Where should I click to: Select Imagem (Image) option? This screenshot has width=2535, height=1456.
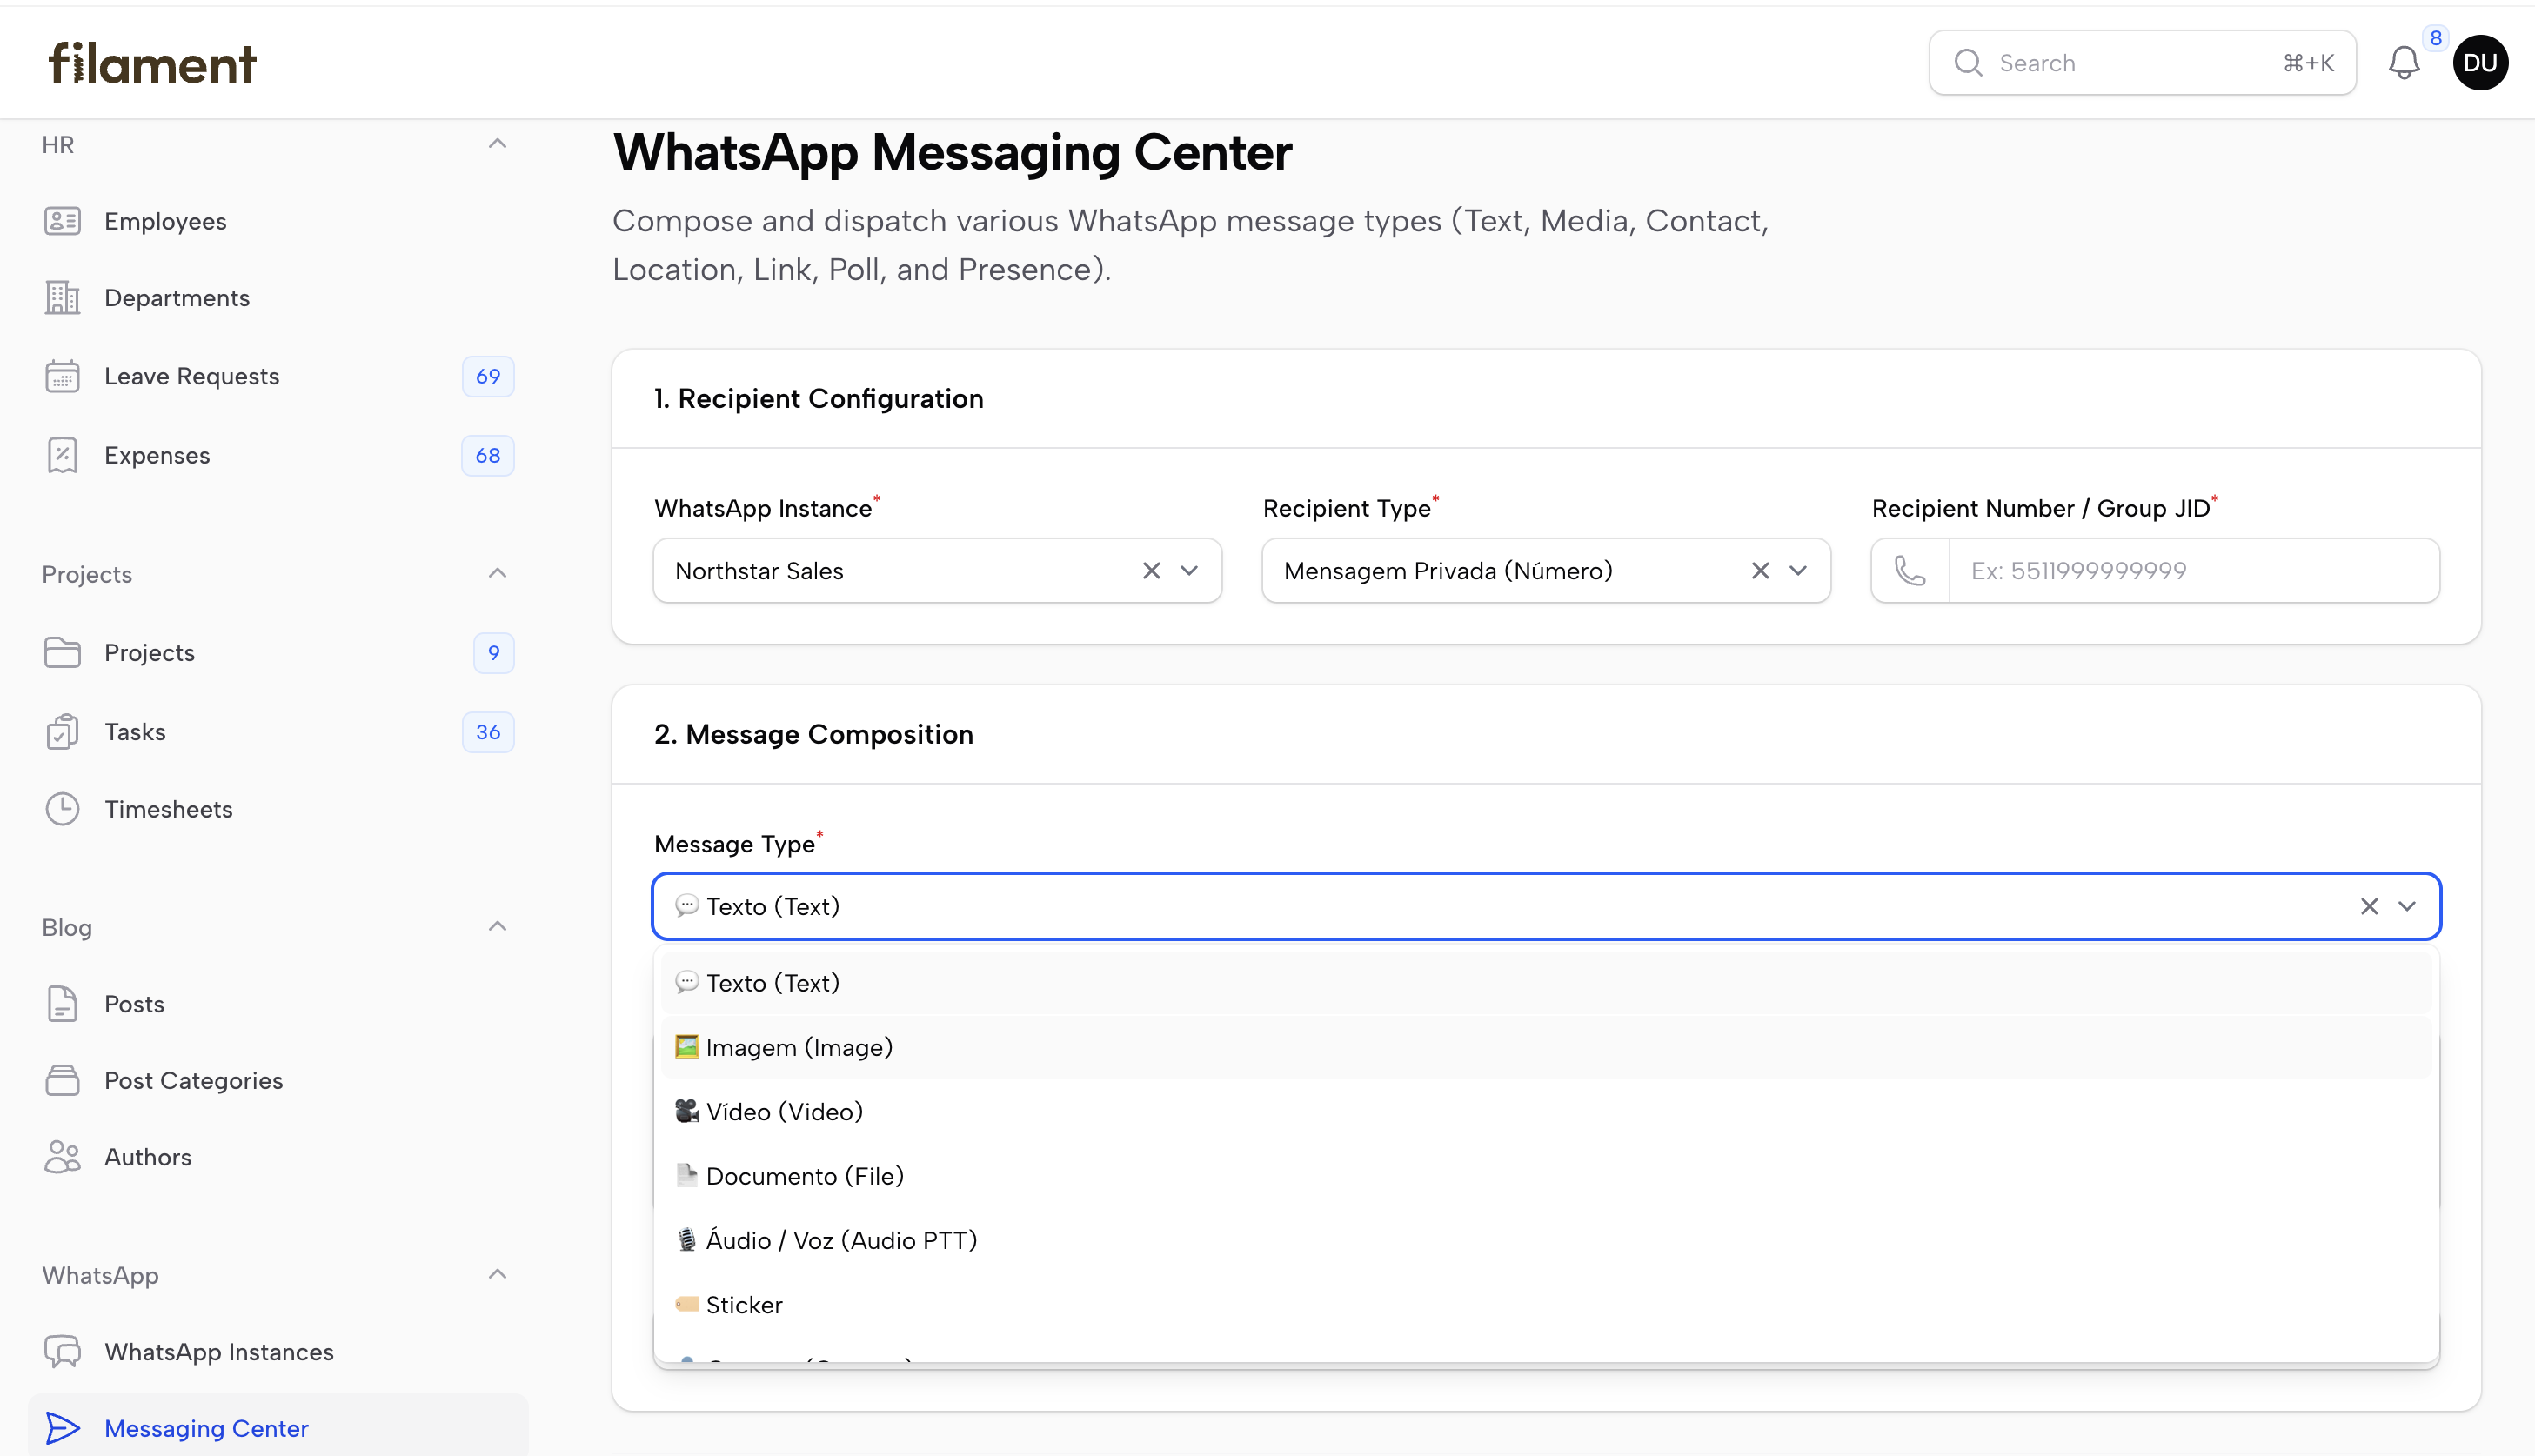(1546, 1047)
